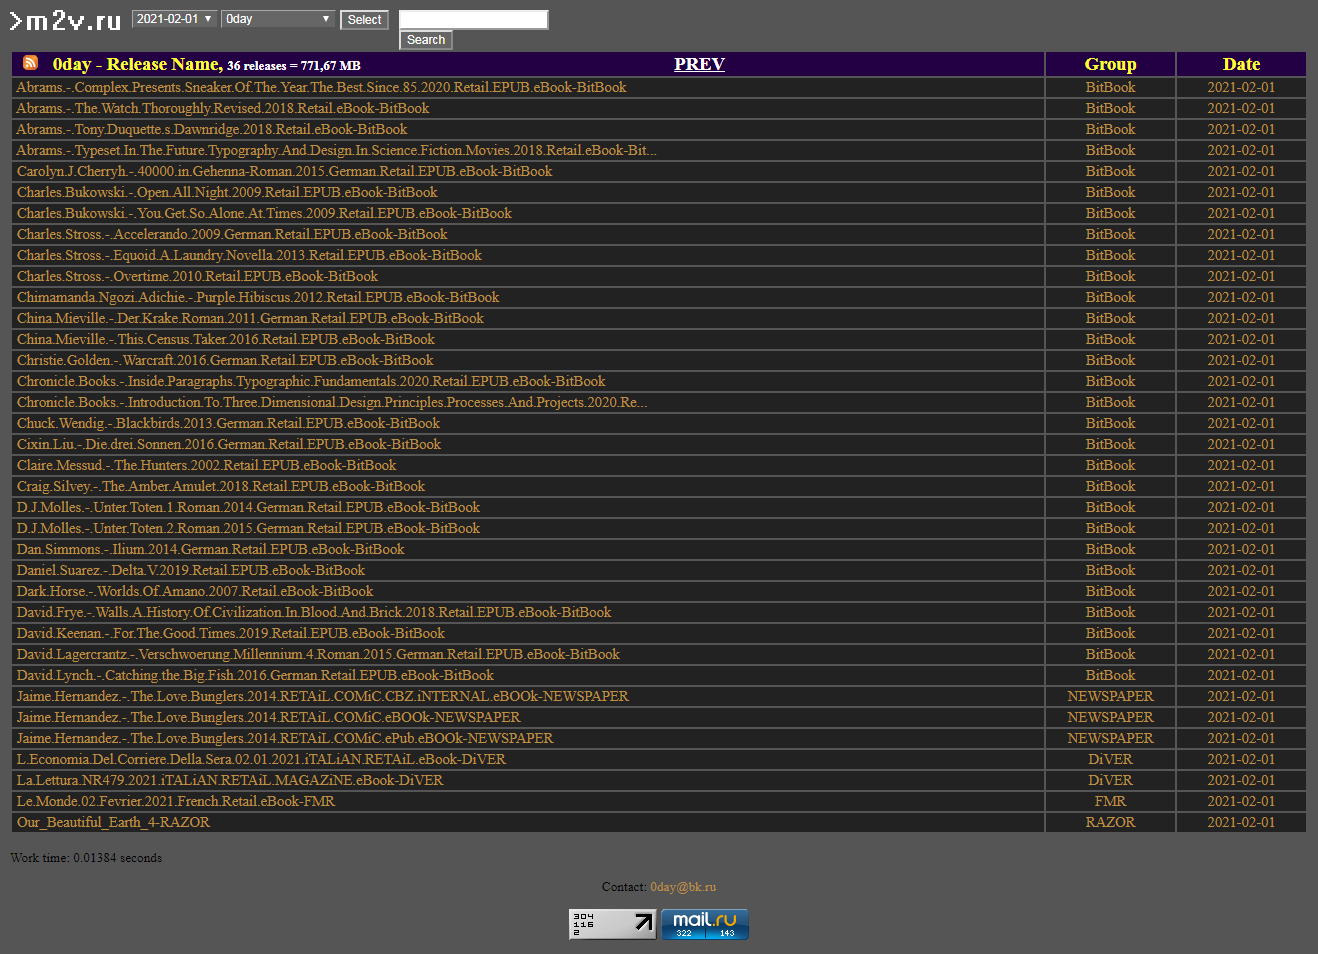Open Dark Horse Worlds Of Amano release
The width and height of the screenshot is (1318, 954).
tap(195, 591)
